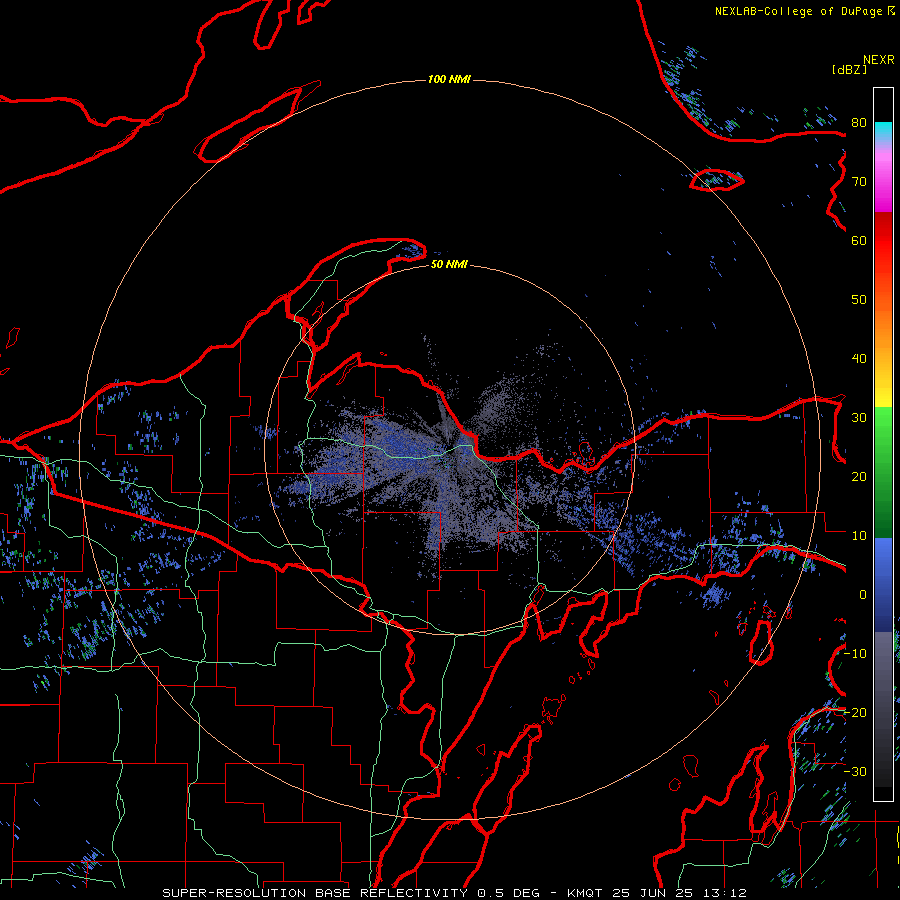Click the 25 JUN 25 date text
Viewport: 900px width, 900px height.
(x=651, y=893)
